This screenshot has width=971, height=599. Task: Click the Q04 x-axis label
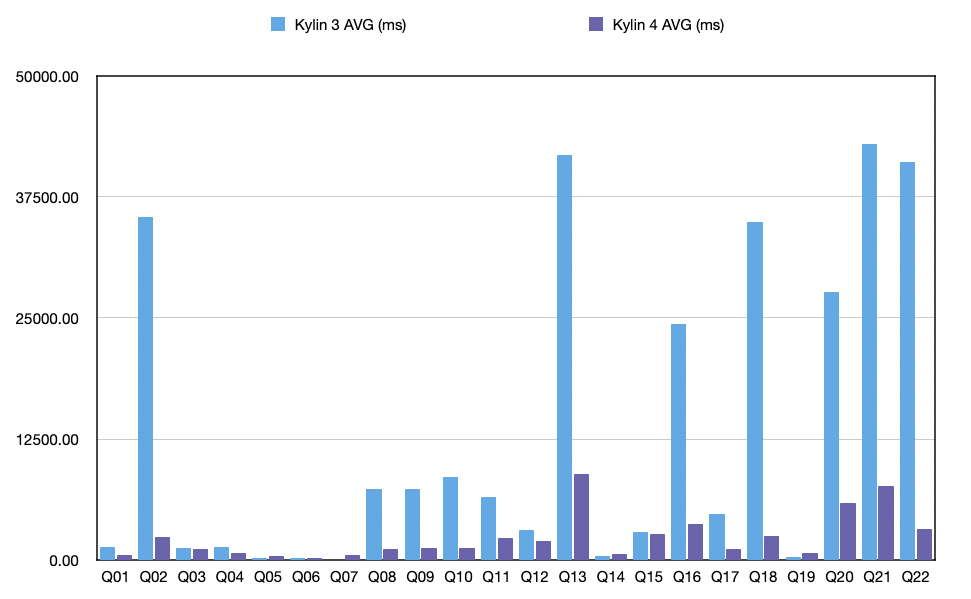coord(230,577)
